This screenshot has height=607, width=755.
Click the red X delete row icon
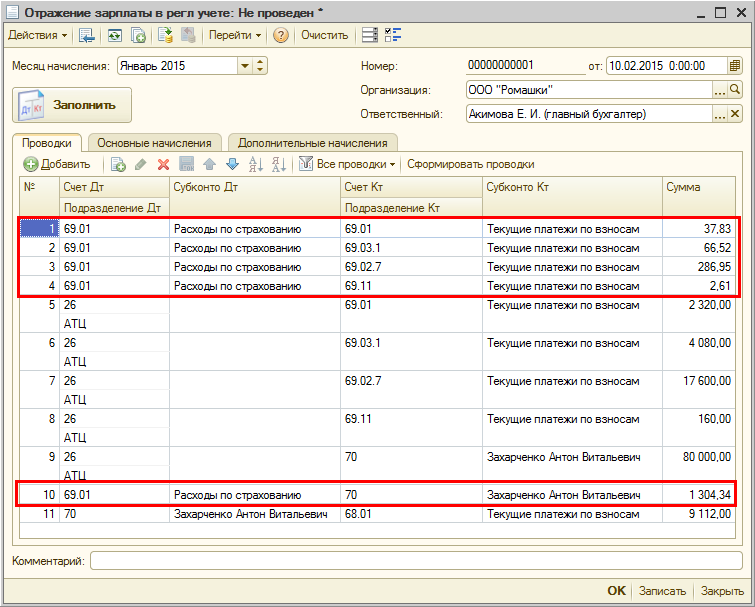coord(163,164)
